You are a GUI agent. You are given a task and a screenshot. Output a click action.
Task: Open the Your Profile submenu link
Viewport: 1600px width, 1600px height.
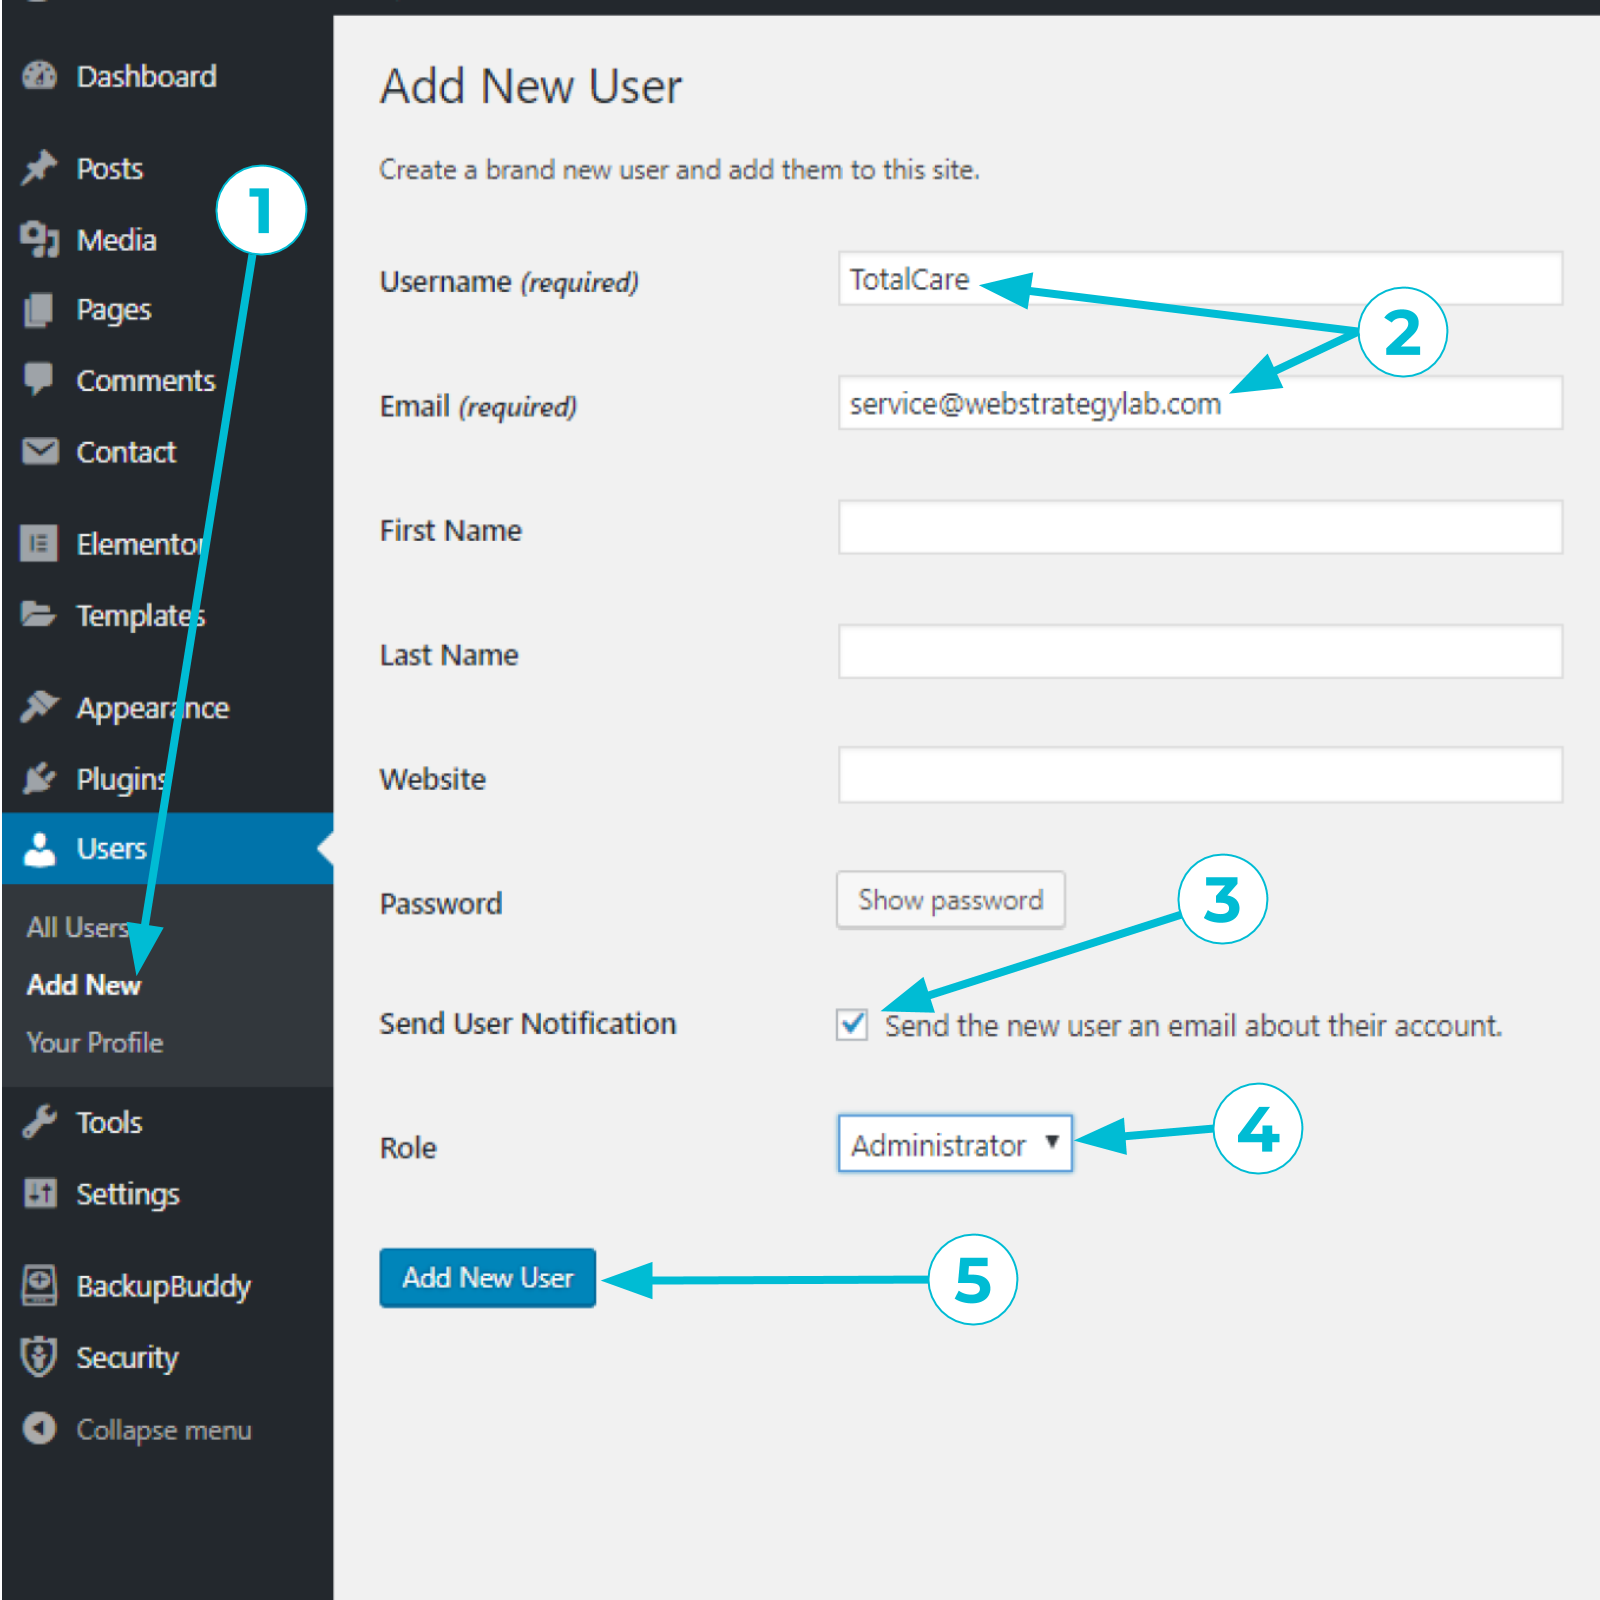pyautogui.click(x=95, y=1042)
